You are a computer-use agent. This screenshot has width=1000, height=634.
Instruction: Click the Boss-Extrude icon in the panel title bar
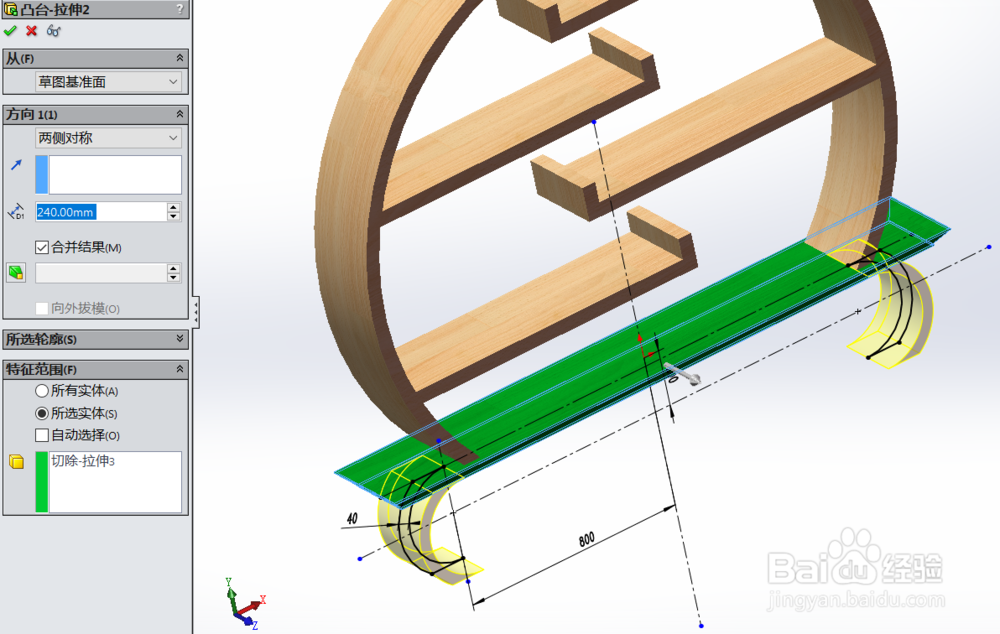(x=10, y=8)
